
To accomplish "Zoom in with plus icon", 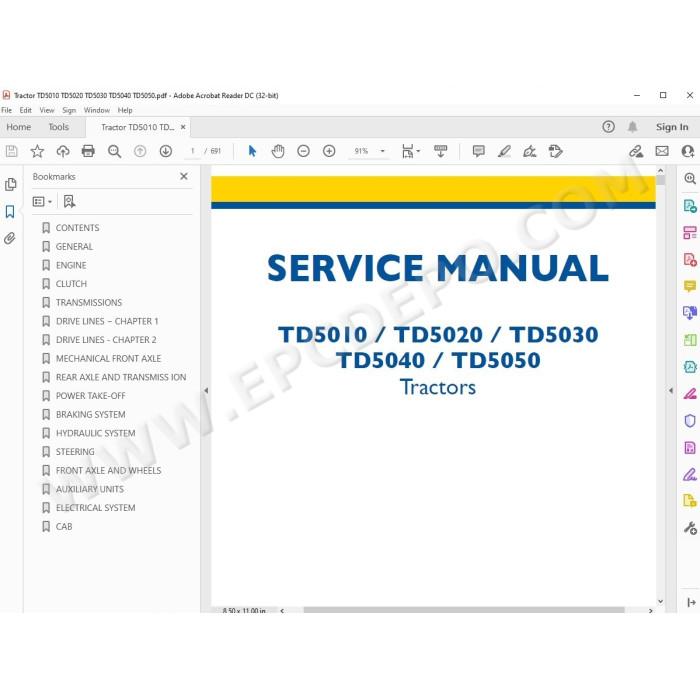I will coord(329,151).
